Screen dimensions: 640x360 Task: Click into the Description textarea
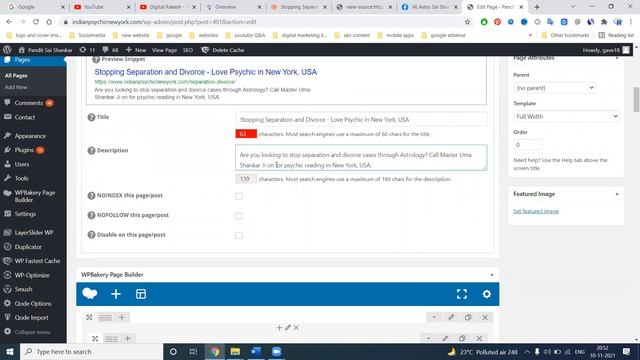point(361,158)
